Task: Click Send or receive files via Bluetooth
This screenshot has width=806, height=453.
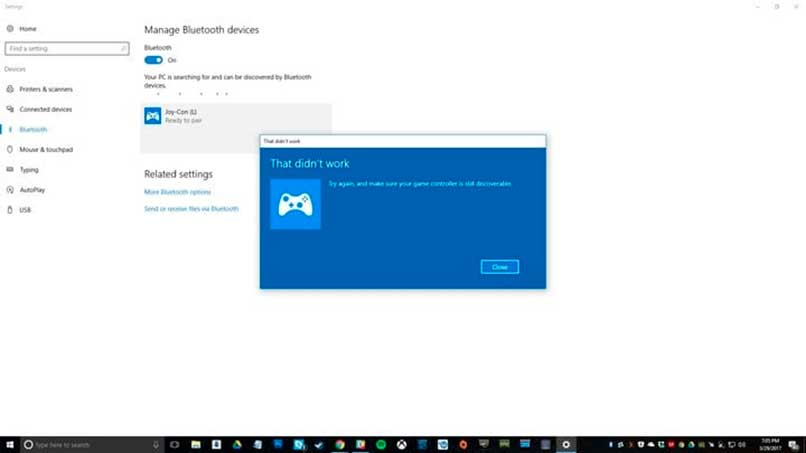Action: click(191, 209)
